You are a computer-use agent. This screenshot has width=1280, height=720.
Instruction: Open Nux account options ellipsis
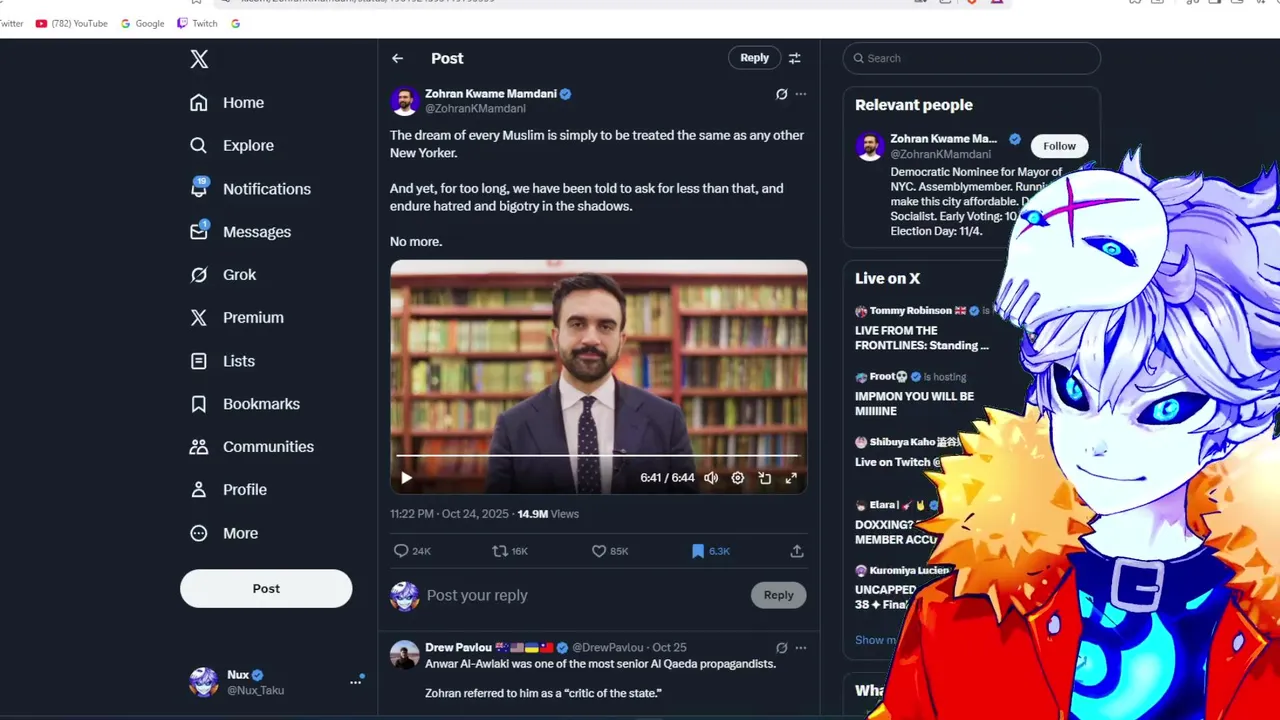(355, 682)
